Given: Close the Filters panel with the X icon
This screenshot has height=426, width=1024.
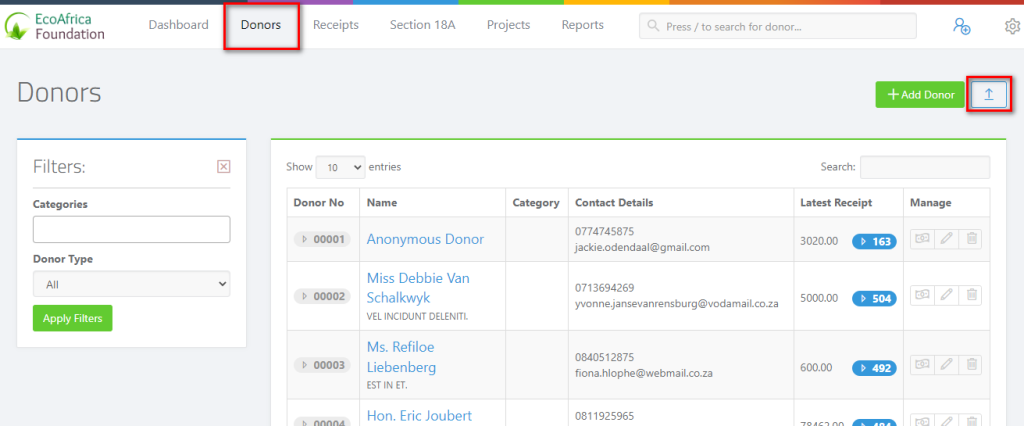Looking at the screenshot, I should (x=223, y=167).
